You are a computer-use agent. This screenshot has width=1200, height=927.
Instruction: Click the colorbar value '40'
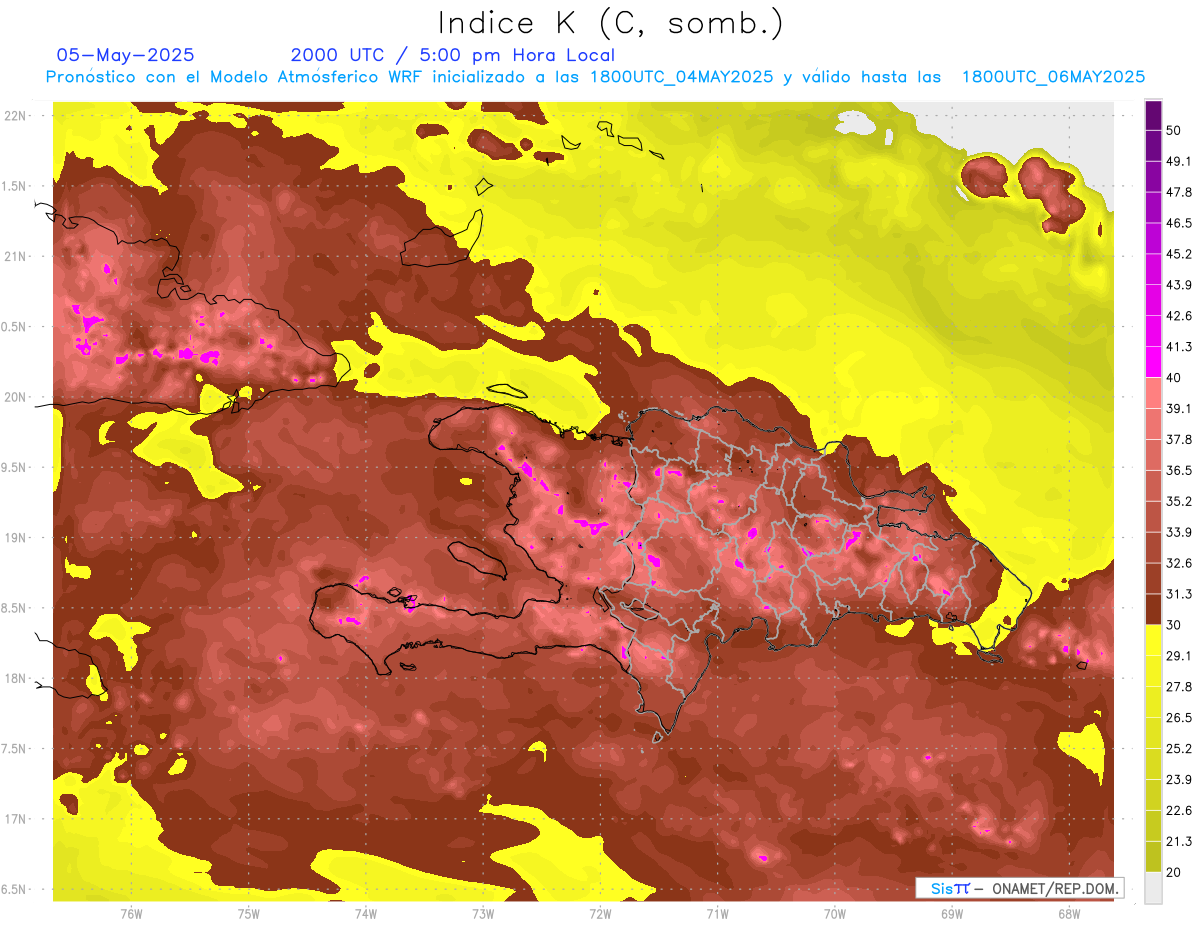tap(1175, 378)
